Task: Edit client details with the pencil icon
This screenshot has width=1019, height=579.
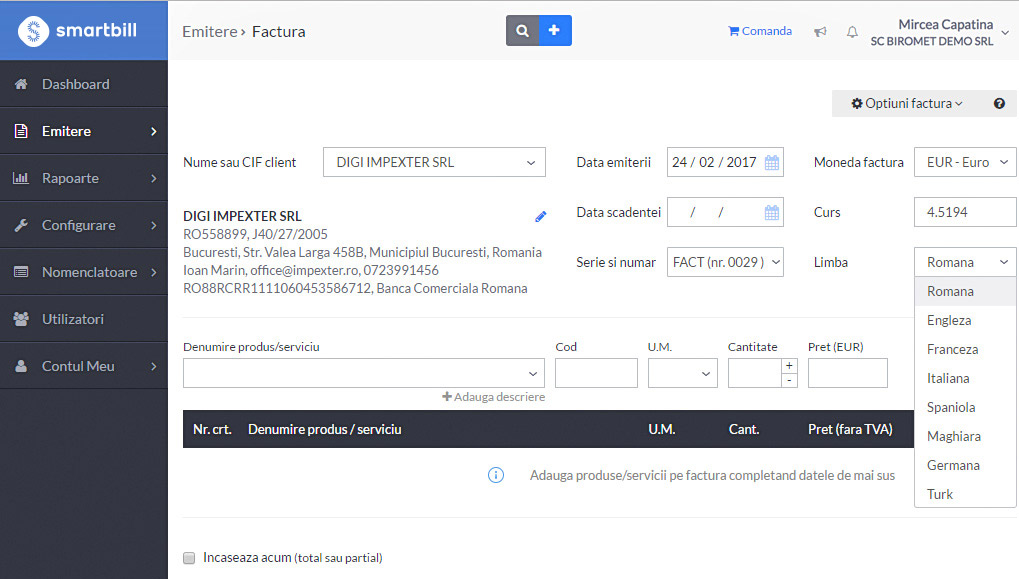Action: pos(540,216)
